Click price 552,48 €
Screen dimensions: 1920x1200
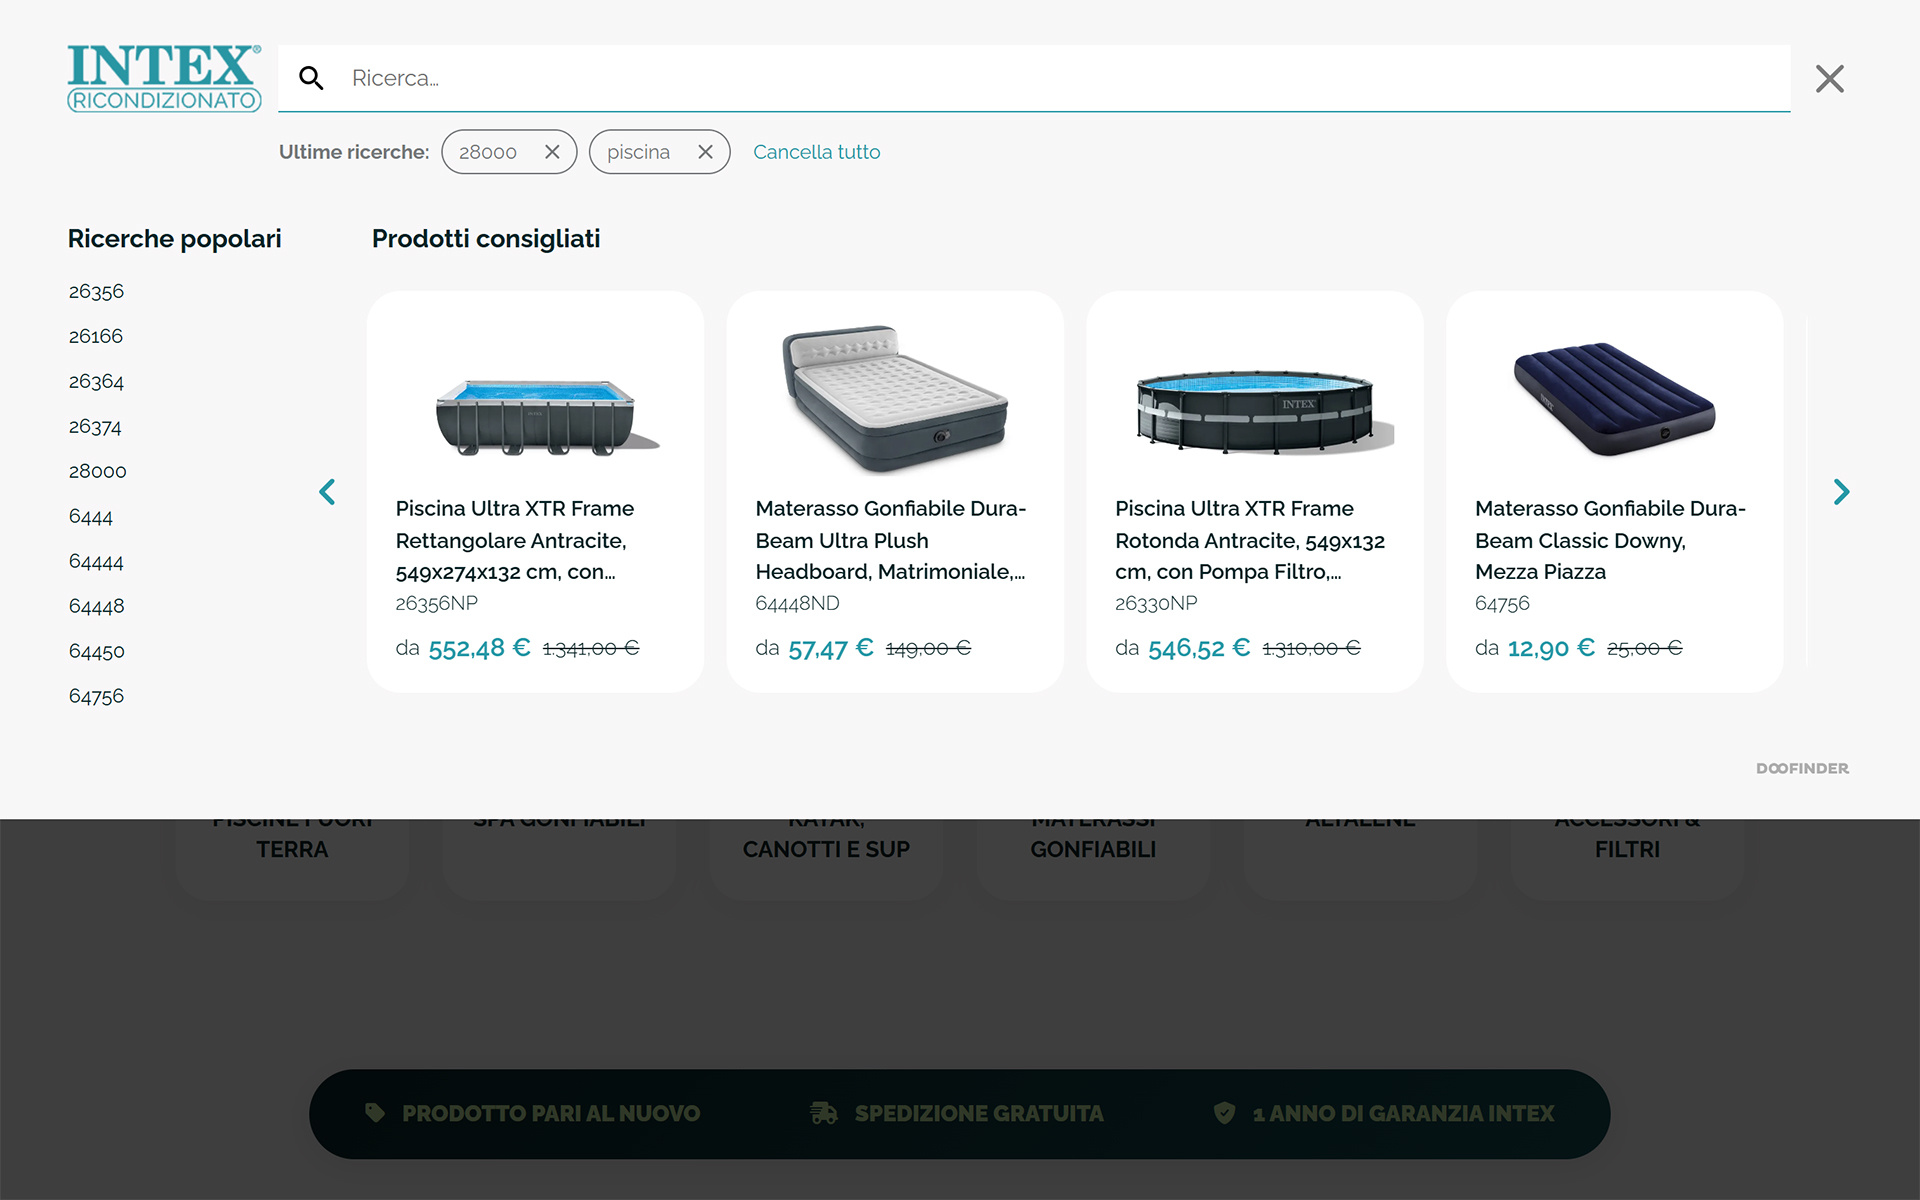[479, 648]
